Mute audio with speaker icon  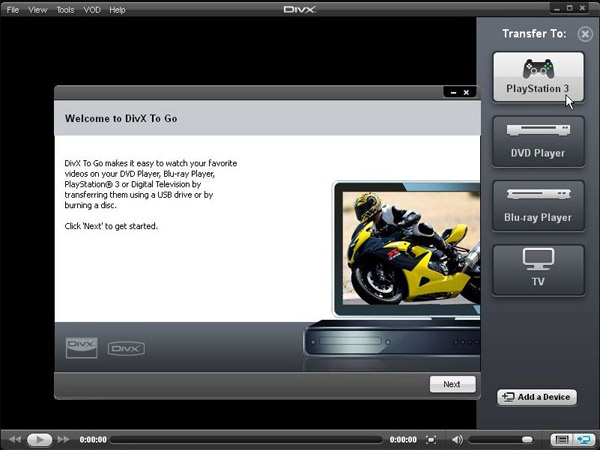[457, 440]
